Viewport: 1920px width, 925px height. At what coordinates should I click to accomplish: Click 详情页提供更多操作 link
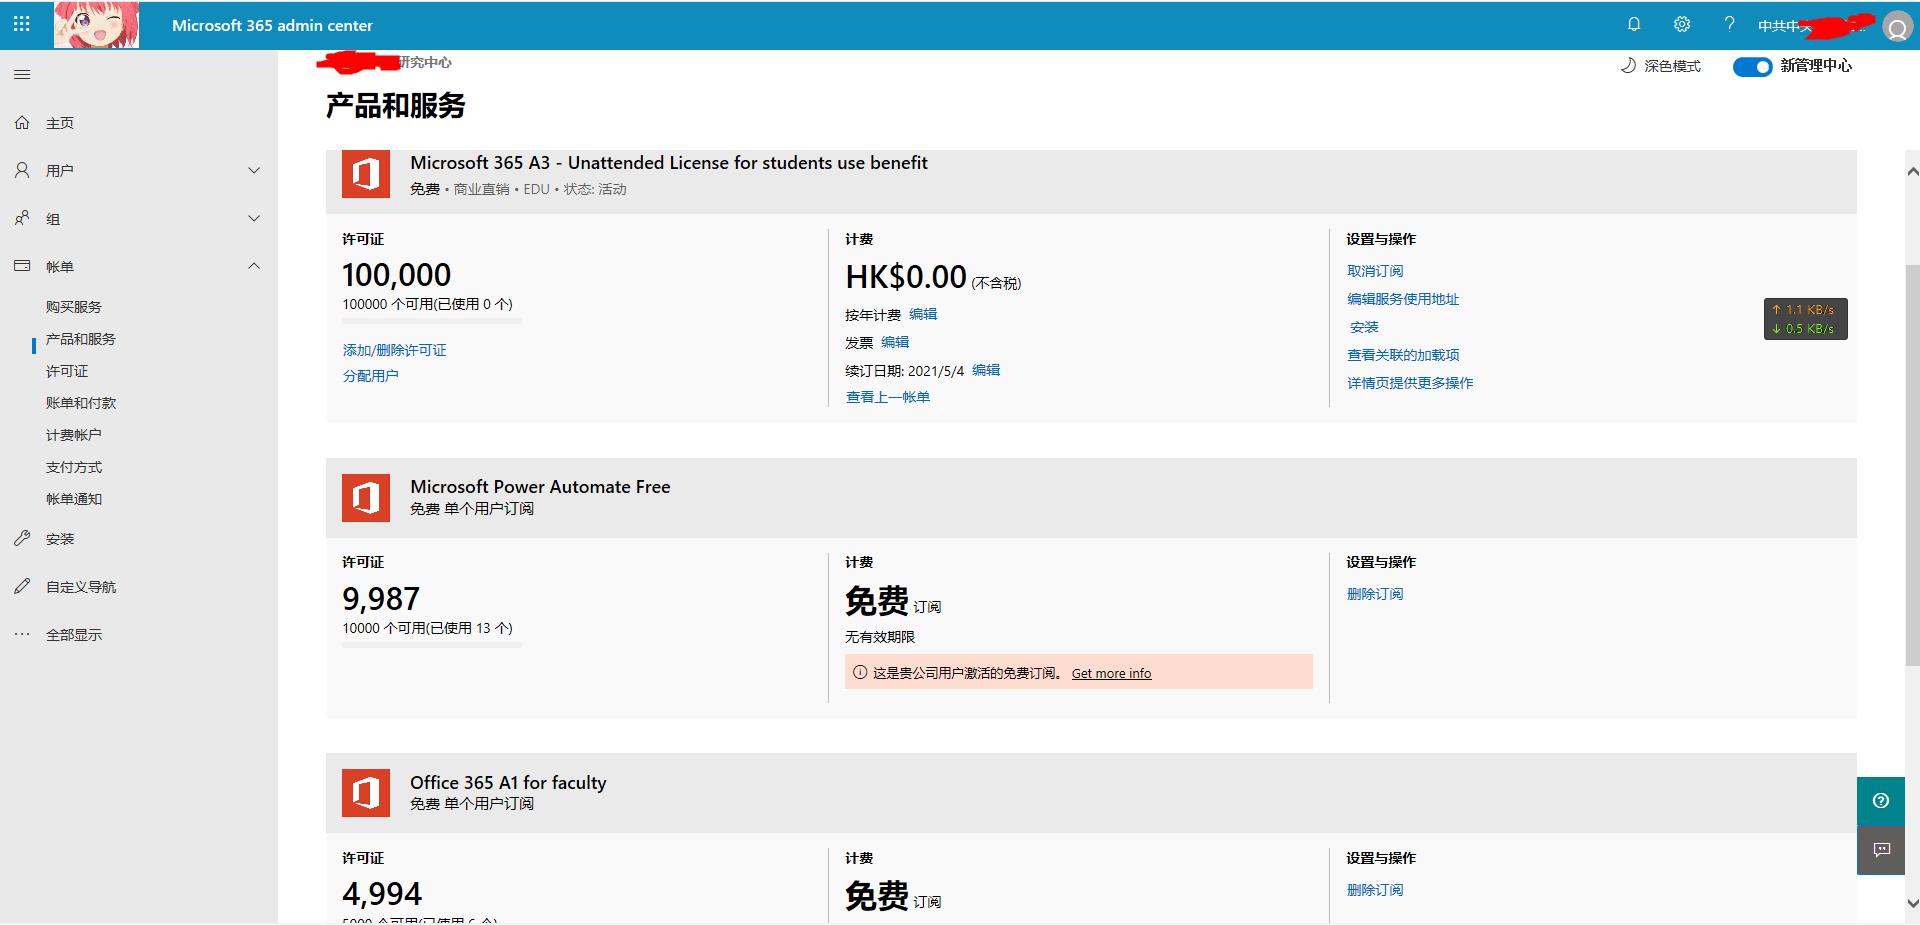tap(1410, 383)
